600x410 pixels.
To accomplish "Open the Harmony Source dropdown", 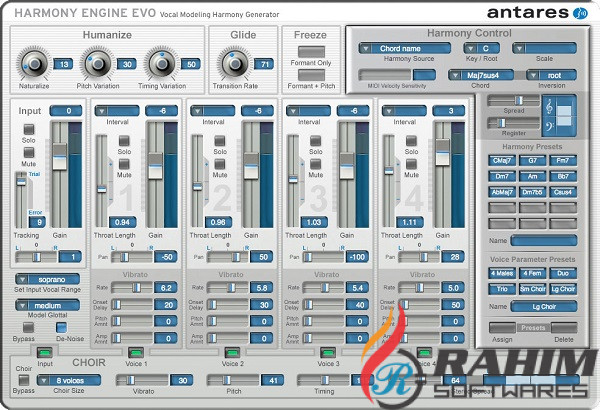I will (404, 48).
